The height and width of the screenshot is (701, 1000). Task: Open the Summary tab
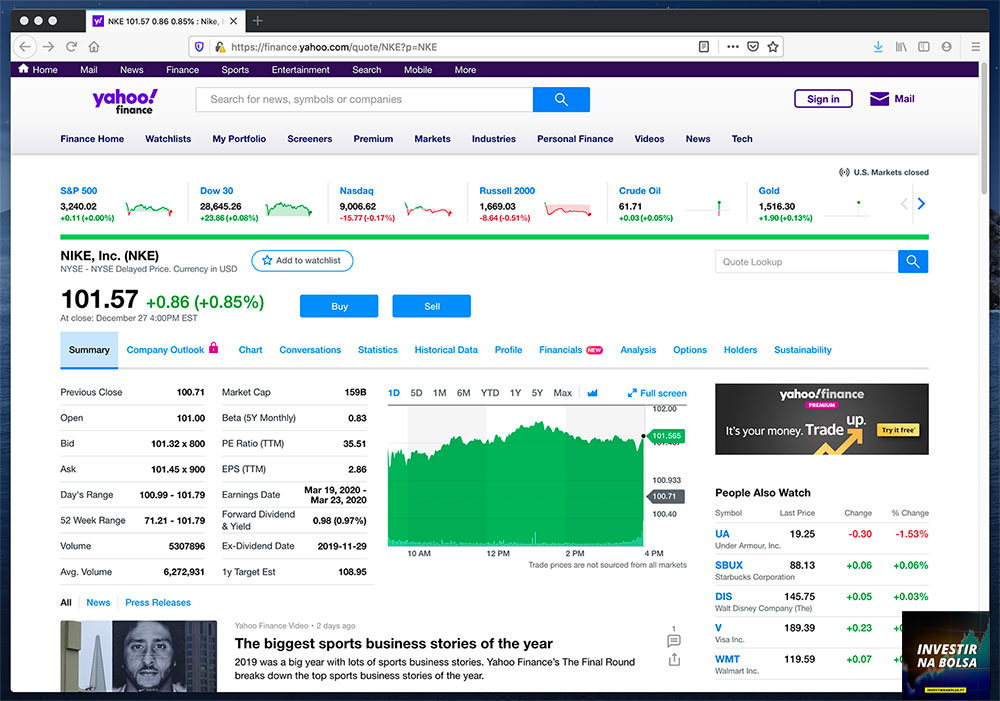89,350
